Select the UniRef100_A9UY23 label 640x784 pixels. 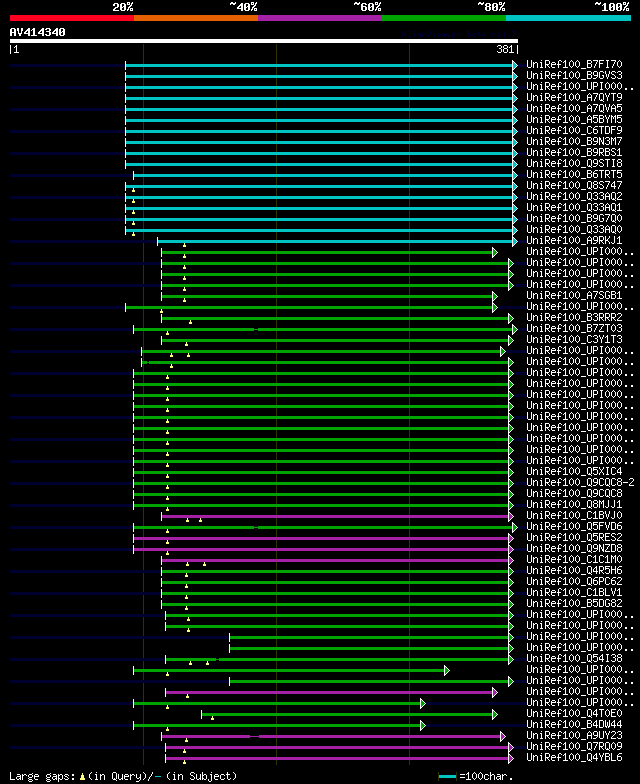click(574, 736)
